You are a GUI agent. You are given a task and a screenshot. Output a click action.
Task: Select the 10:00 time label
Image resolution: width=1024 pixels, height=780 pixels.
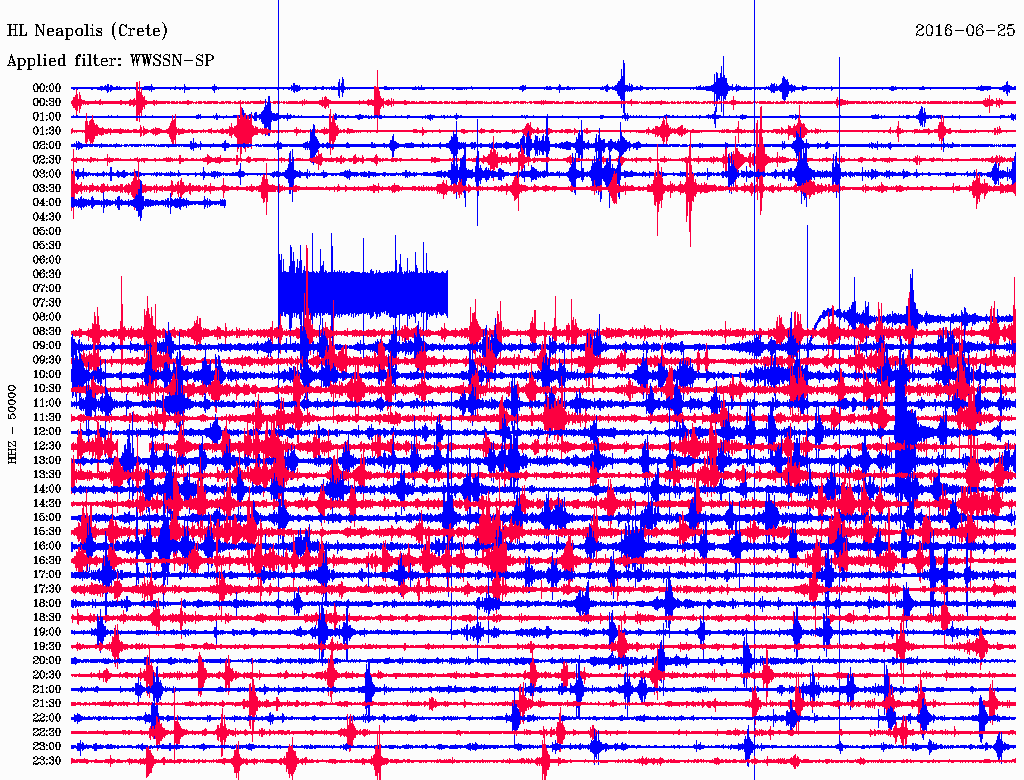pos(47,374)
